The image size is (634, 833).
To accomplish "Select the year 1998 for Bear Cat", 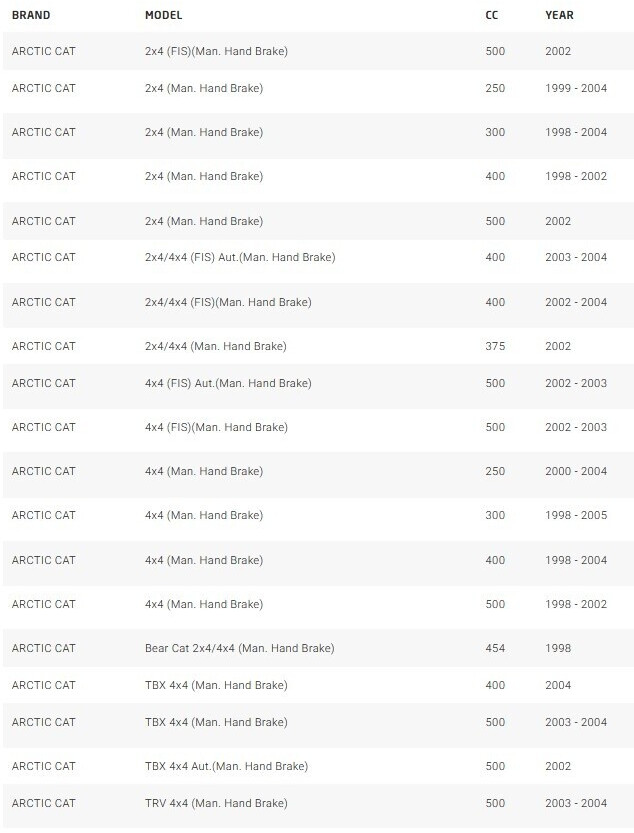I will [558, 648].
